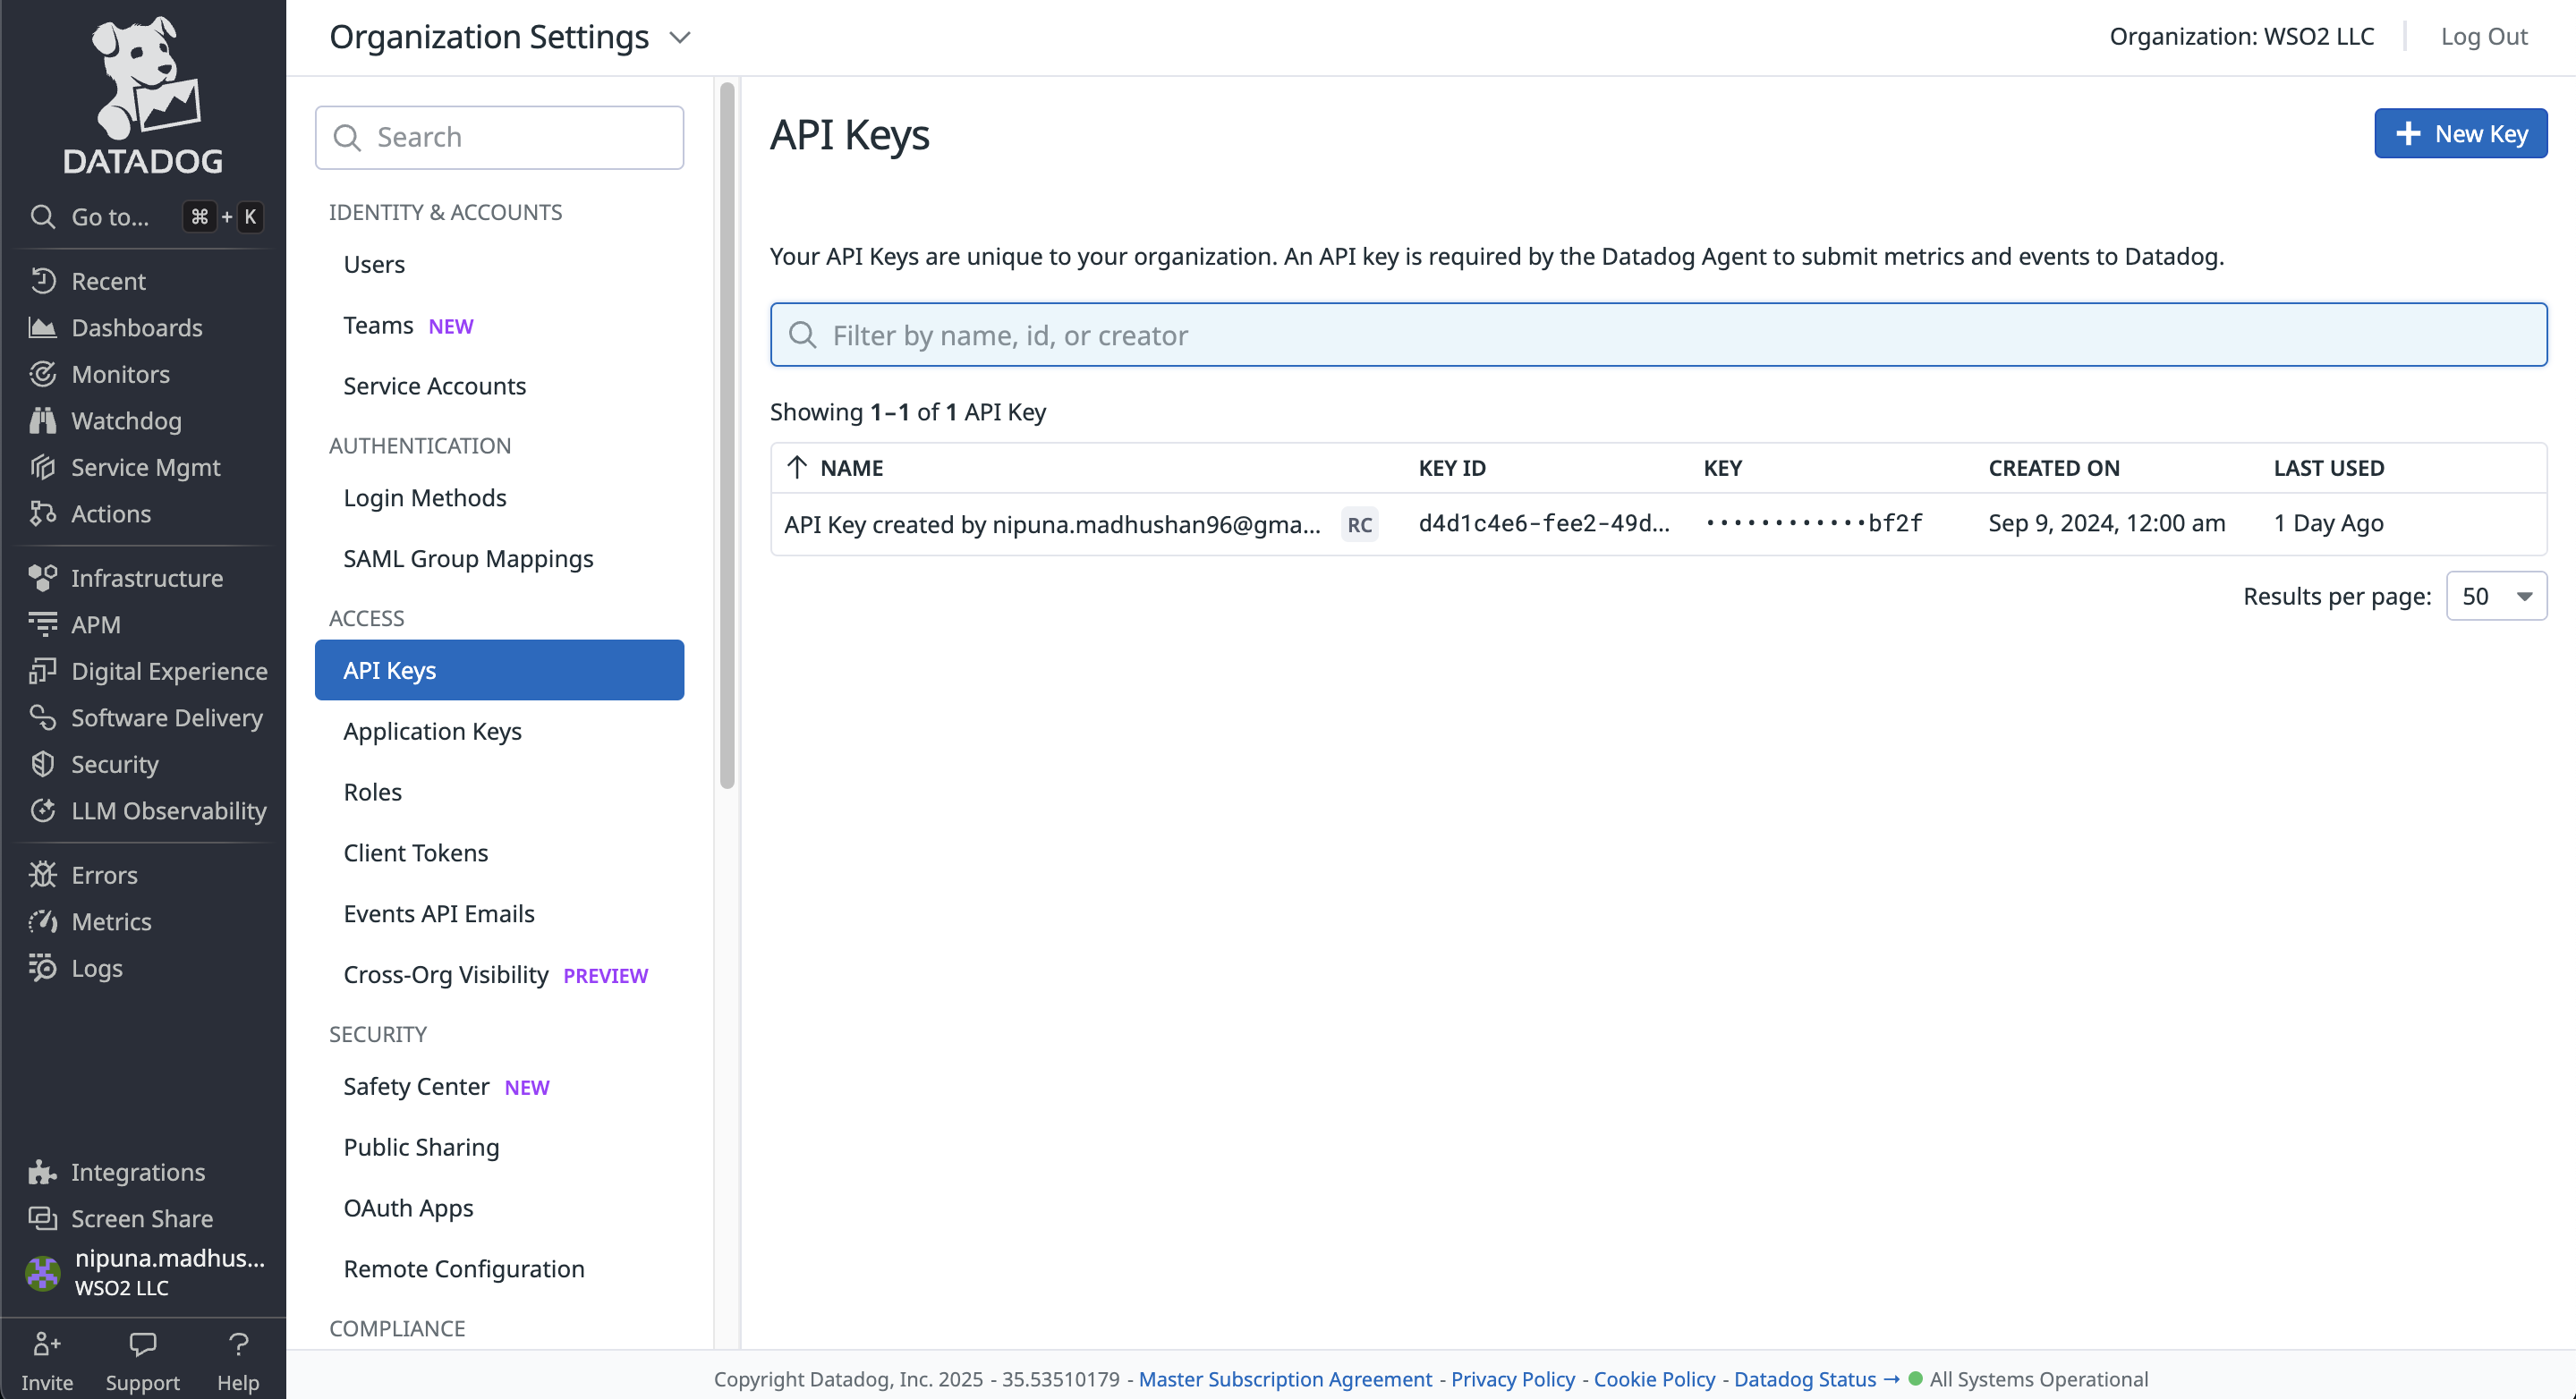Click the New Key button
2576x1399 pixels.
(2460, 134)
